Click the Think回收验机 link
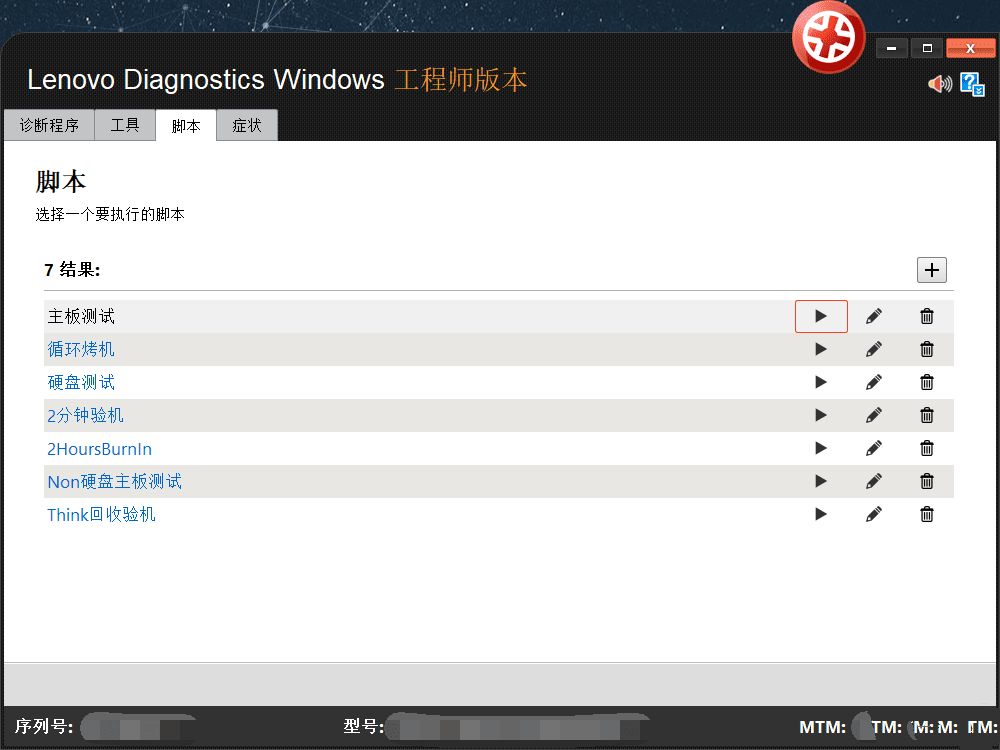Viewport: 1000px width, 750px height. point(102,515)
